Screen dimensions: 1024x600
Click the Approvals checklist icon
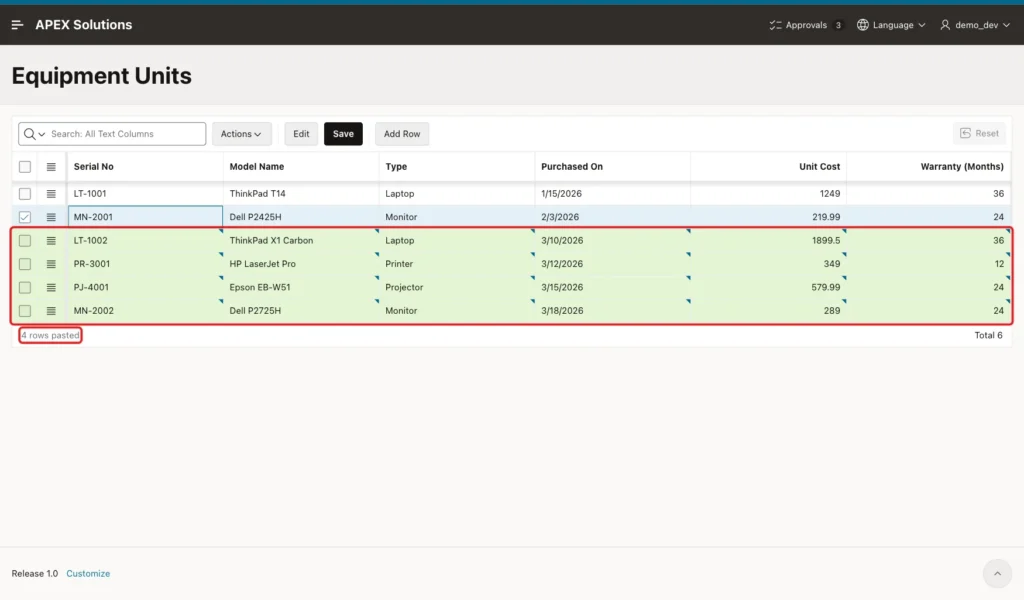pyautogui.click(x=775, y=25)
